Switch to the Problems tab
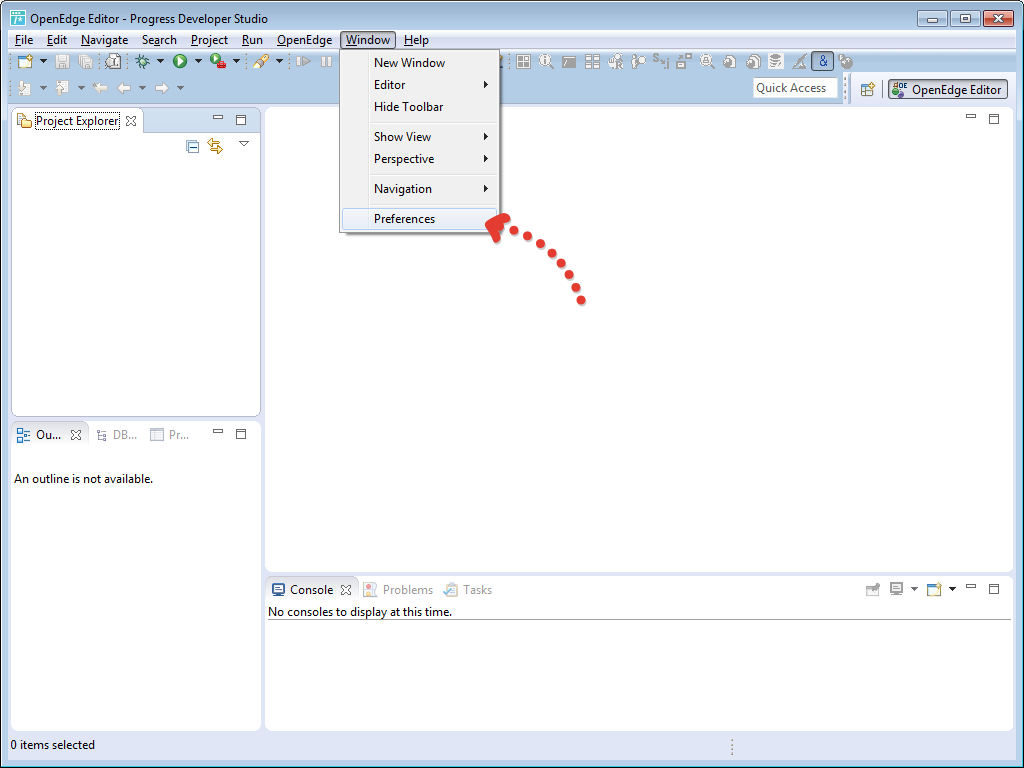The image size is (1024, 768). 398,590
